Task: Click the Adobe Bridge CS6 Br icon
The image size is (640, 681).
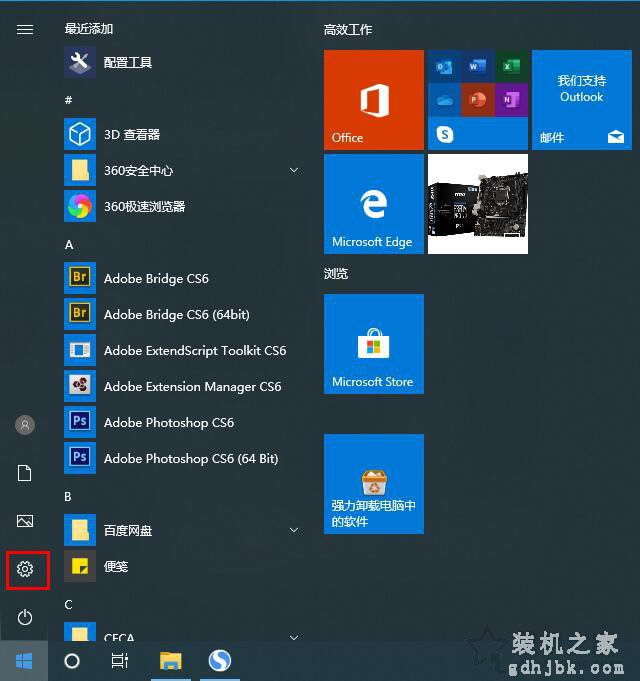Action: [80, 278]
